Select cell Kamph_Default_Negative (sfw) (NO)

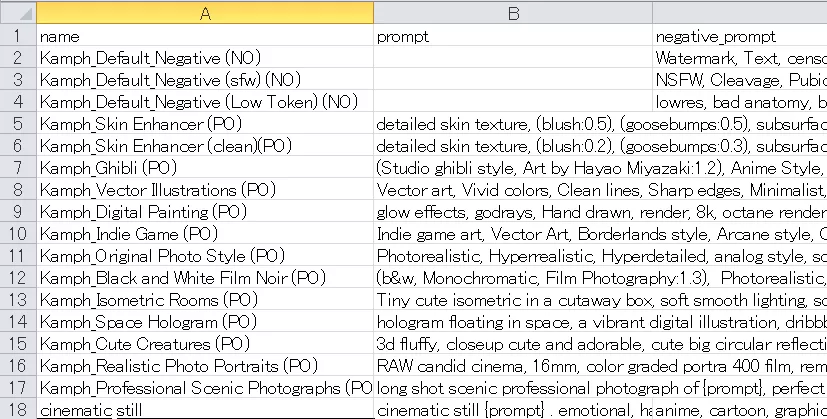205,80
